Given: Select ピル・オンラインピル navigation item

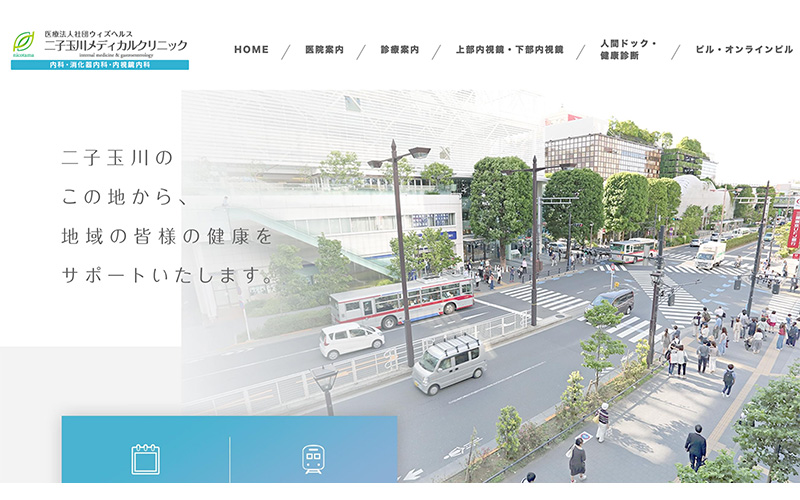Looking at the screenshot, I should click(744, 50).
